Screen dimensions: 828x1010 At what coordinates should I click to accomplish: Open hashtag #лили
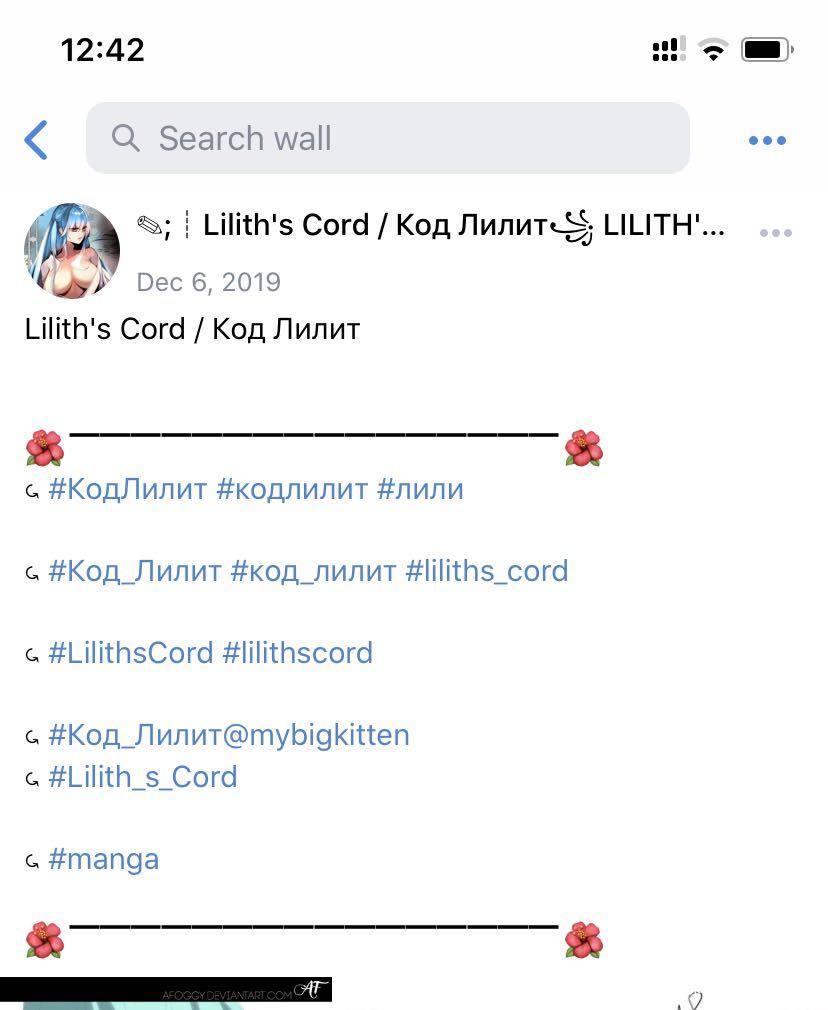click(420, 490)
